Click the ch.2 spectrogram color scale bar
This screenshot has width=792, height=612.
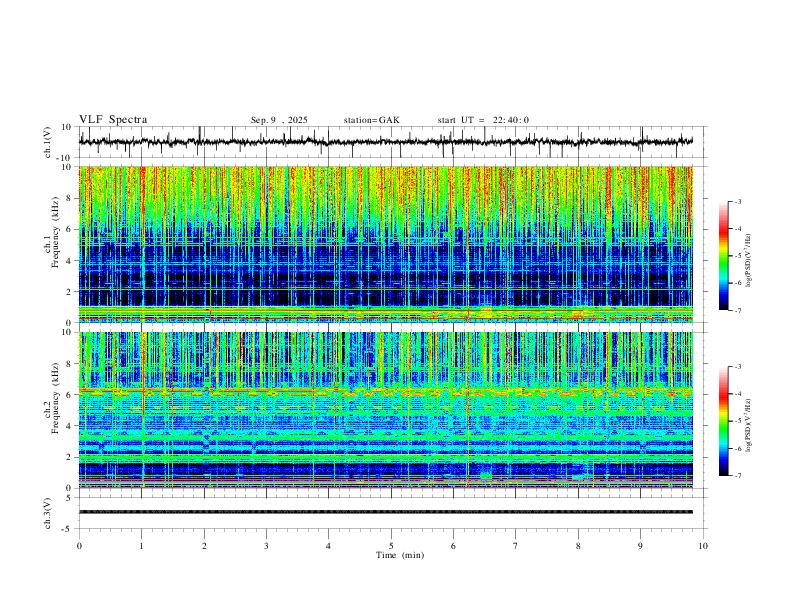[x=724, y=421]
